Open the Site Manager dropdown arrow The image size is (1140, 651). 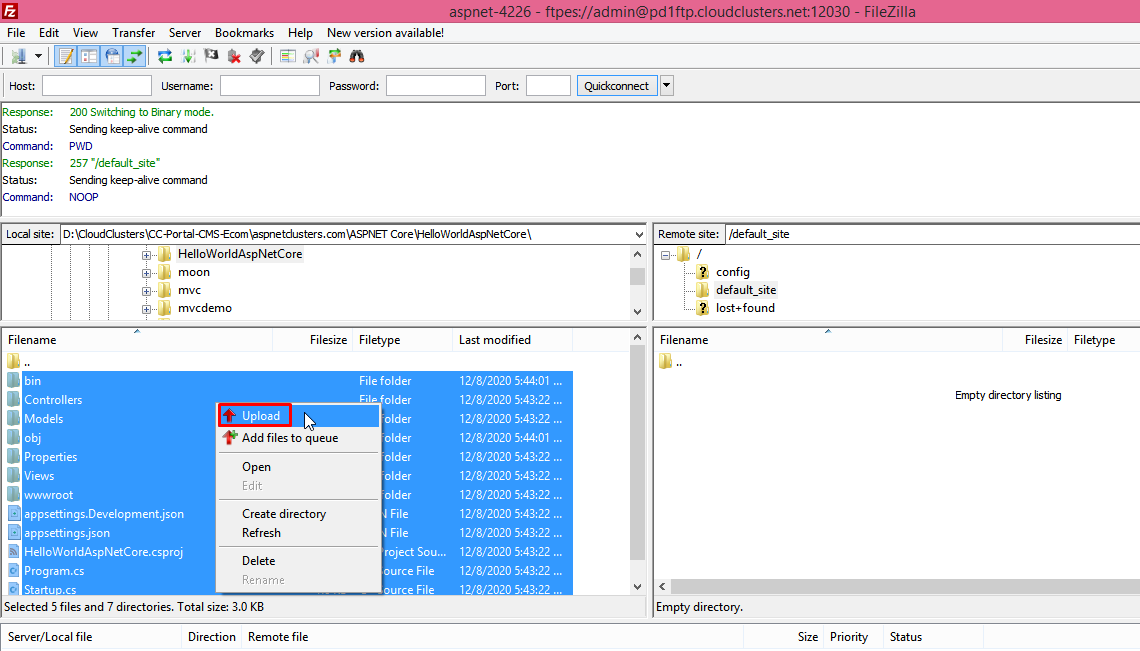[x=38, y=56]
